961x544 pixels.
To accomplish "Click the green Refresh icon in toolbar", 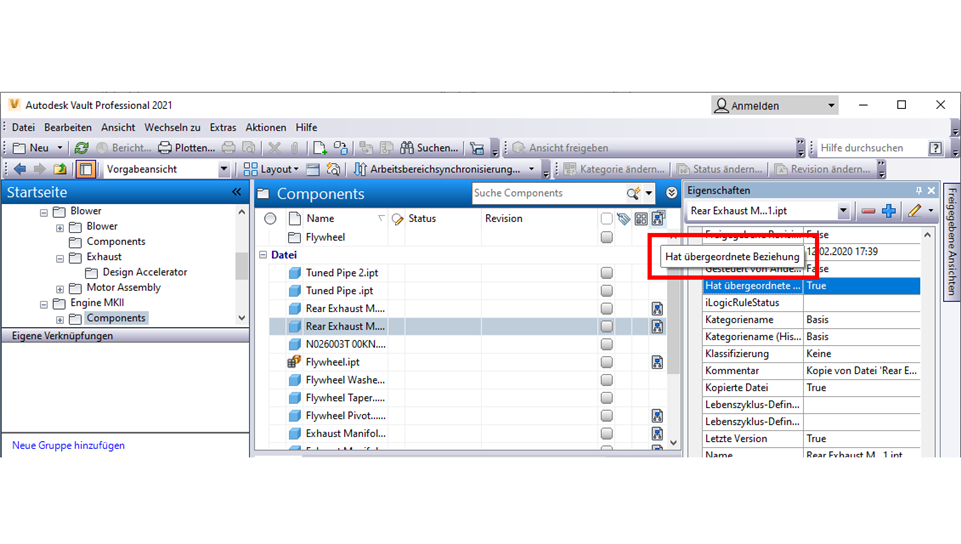I will coord(82,148).
